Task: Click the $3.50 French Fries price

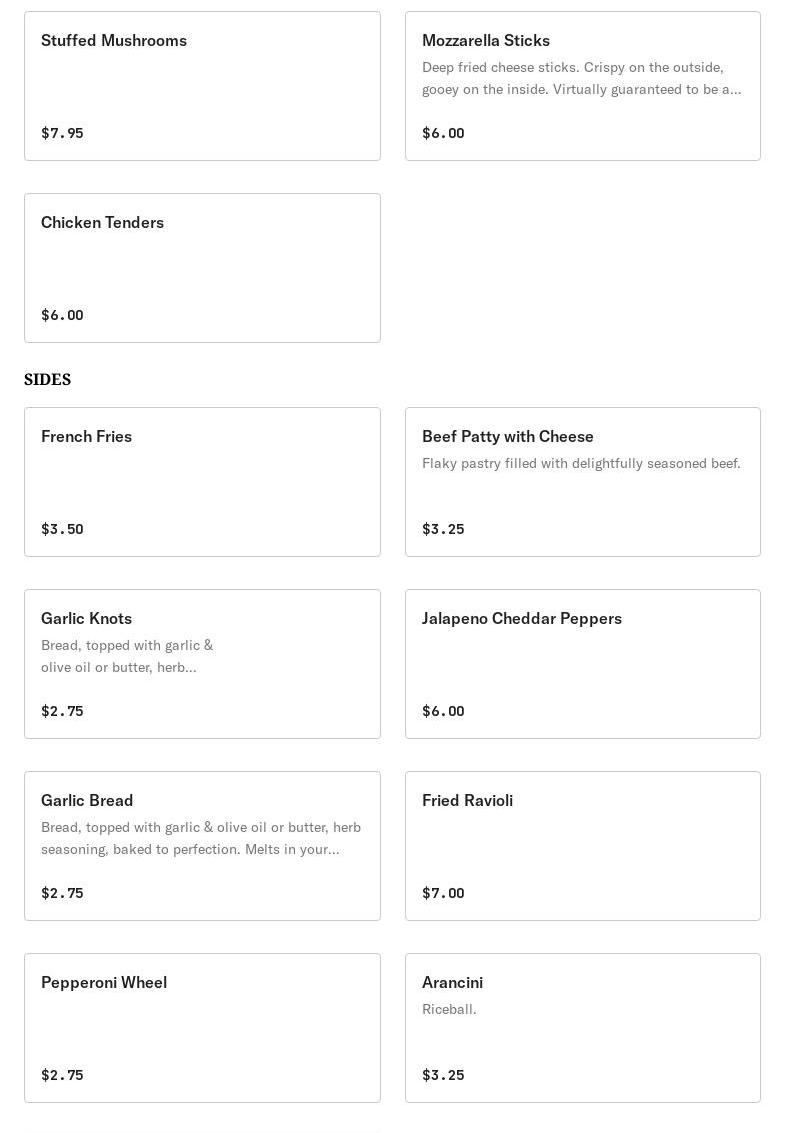Action: [62, 529]
